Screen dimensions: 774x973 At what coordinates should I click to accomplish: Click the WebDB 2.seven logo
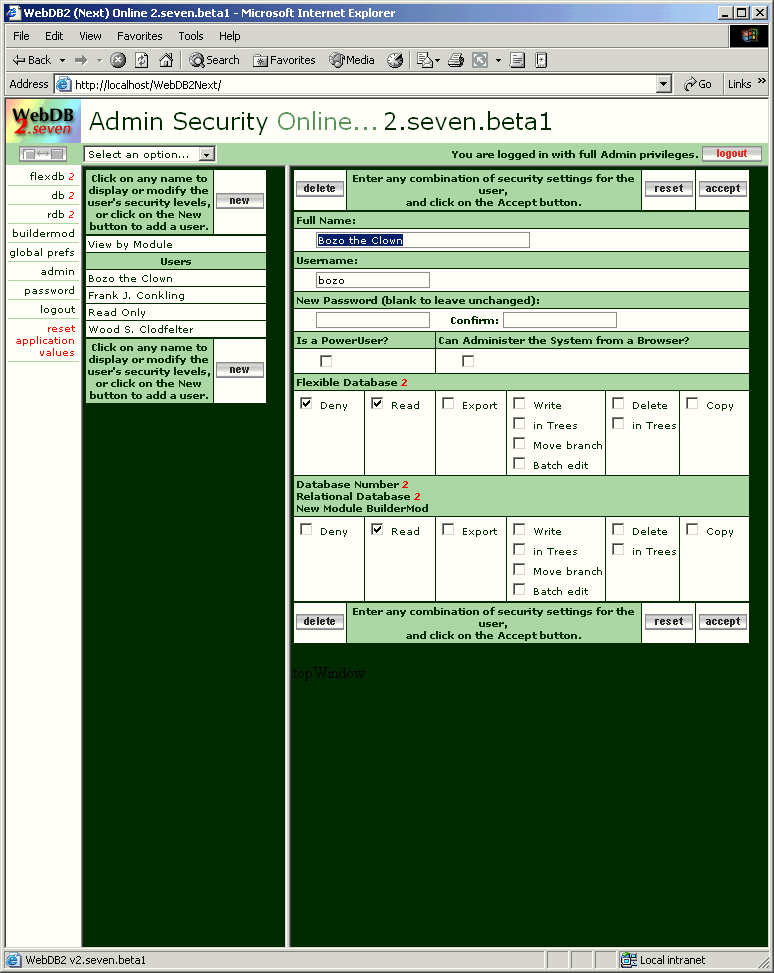(43, 121)
